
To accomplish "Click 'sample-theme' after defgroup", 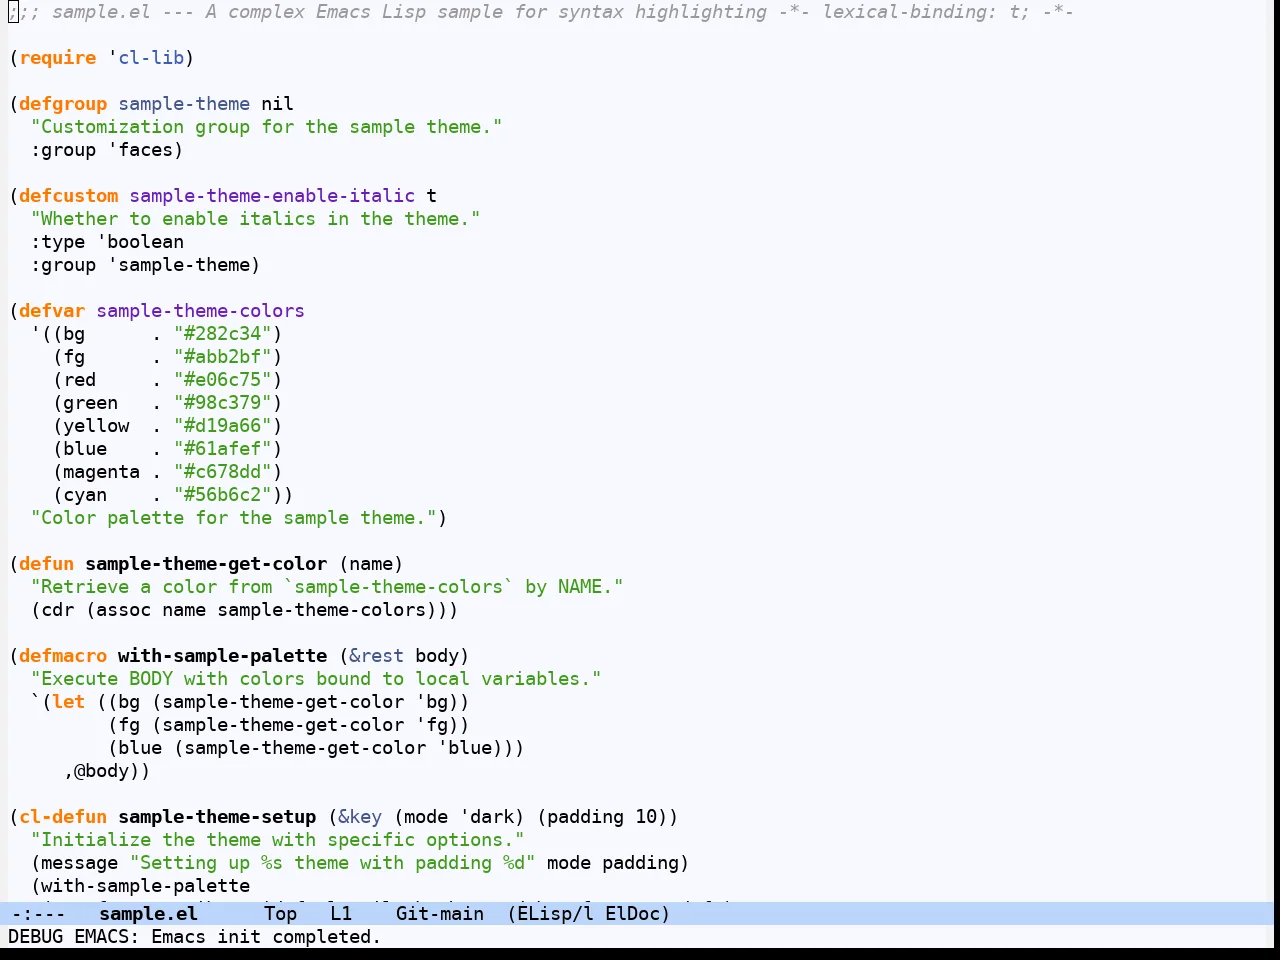I will click(x=184, y=104).
